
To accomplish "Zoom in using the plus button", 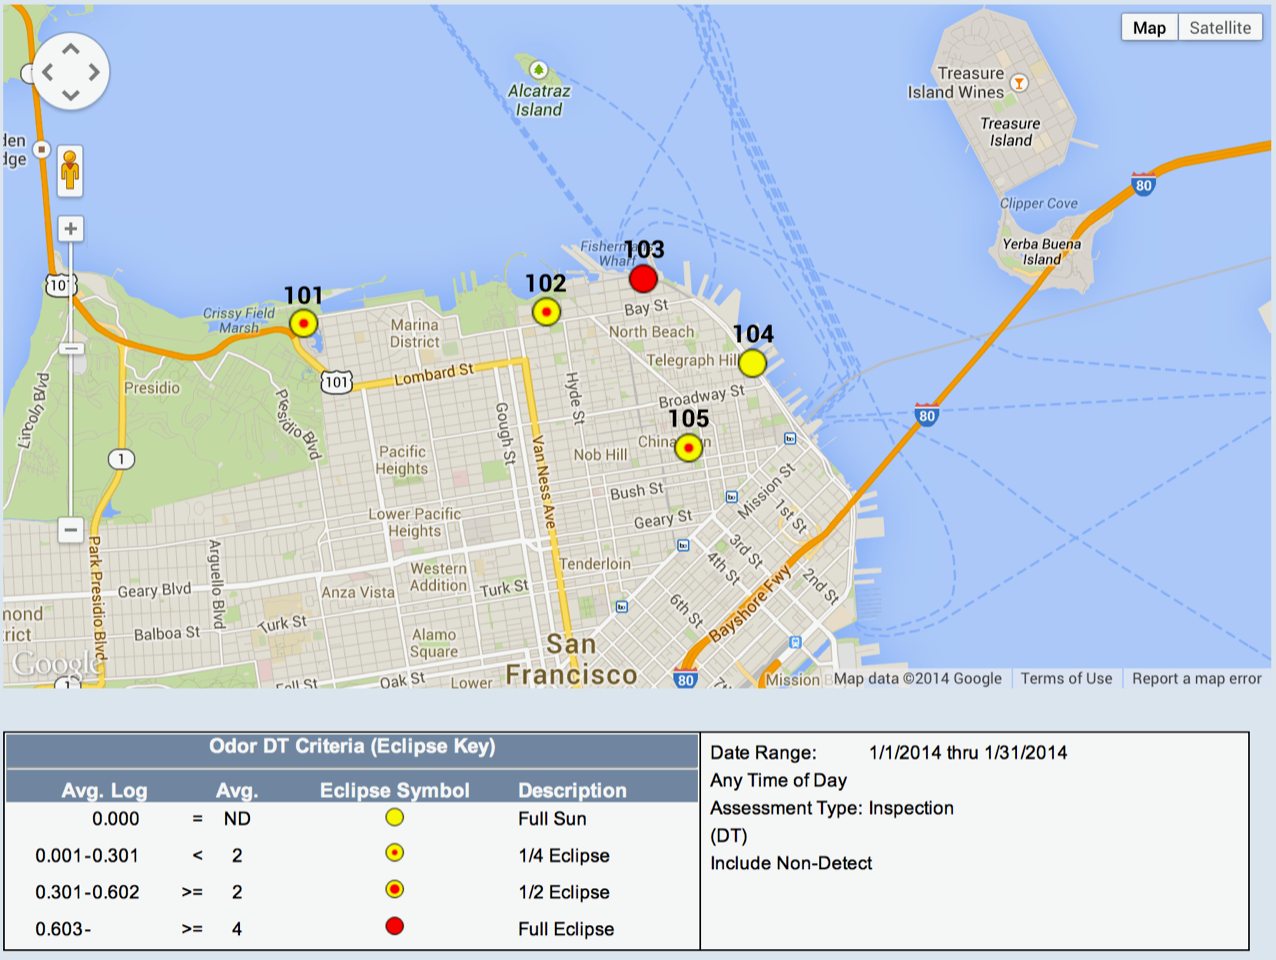I will (x=70, y=229).
